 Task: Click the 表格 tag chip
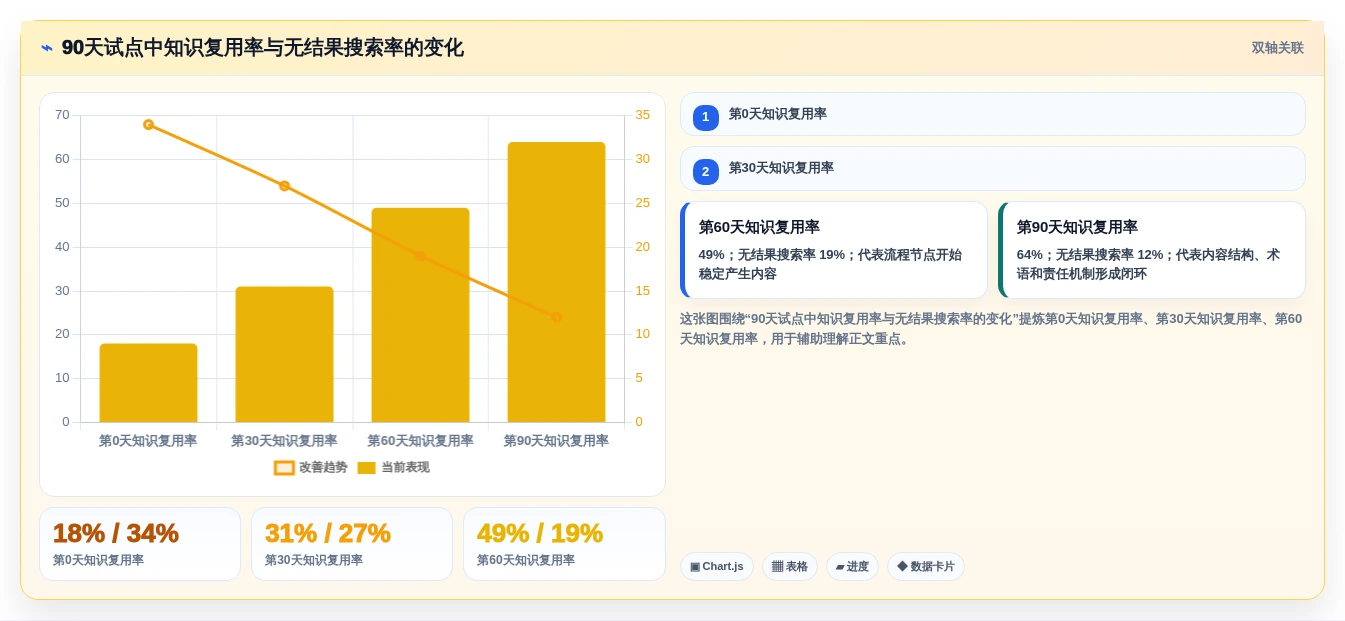[790, 567]
